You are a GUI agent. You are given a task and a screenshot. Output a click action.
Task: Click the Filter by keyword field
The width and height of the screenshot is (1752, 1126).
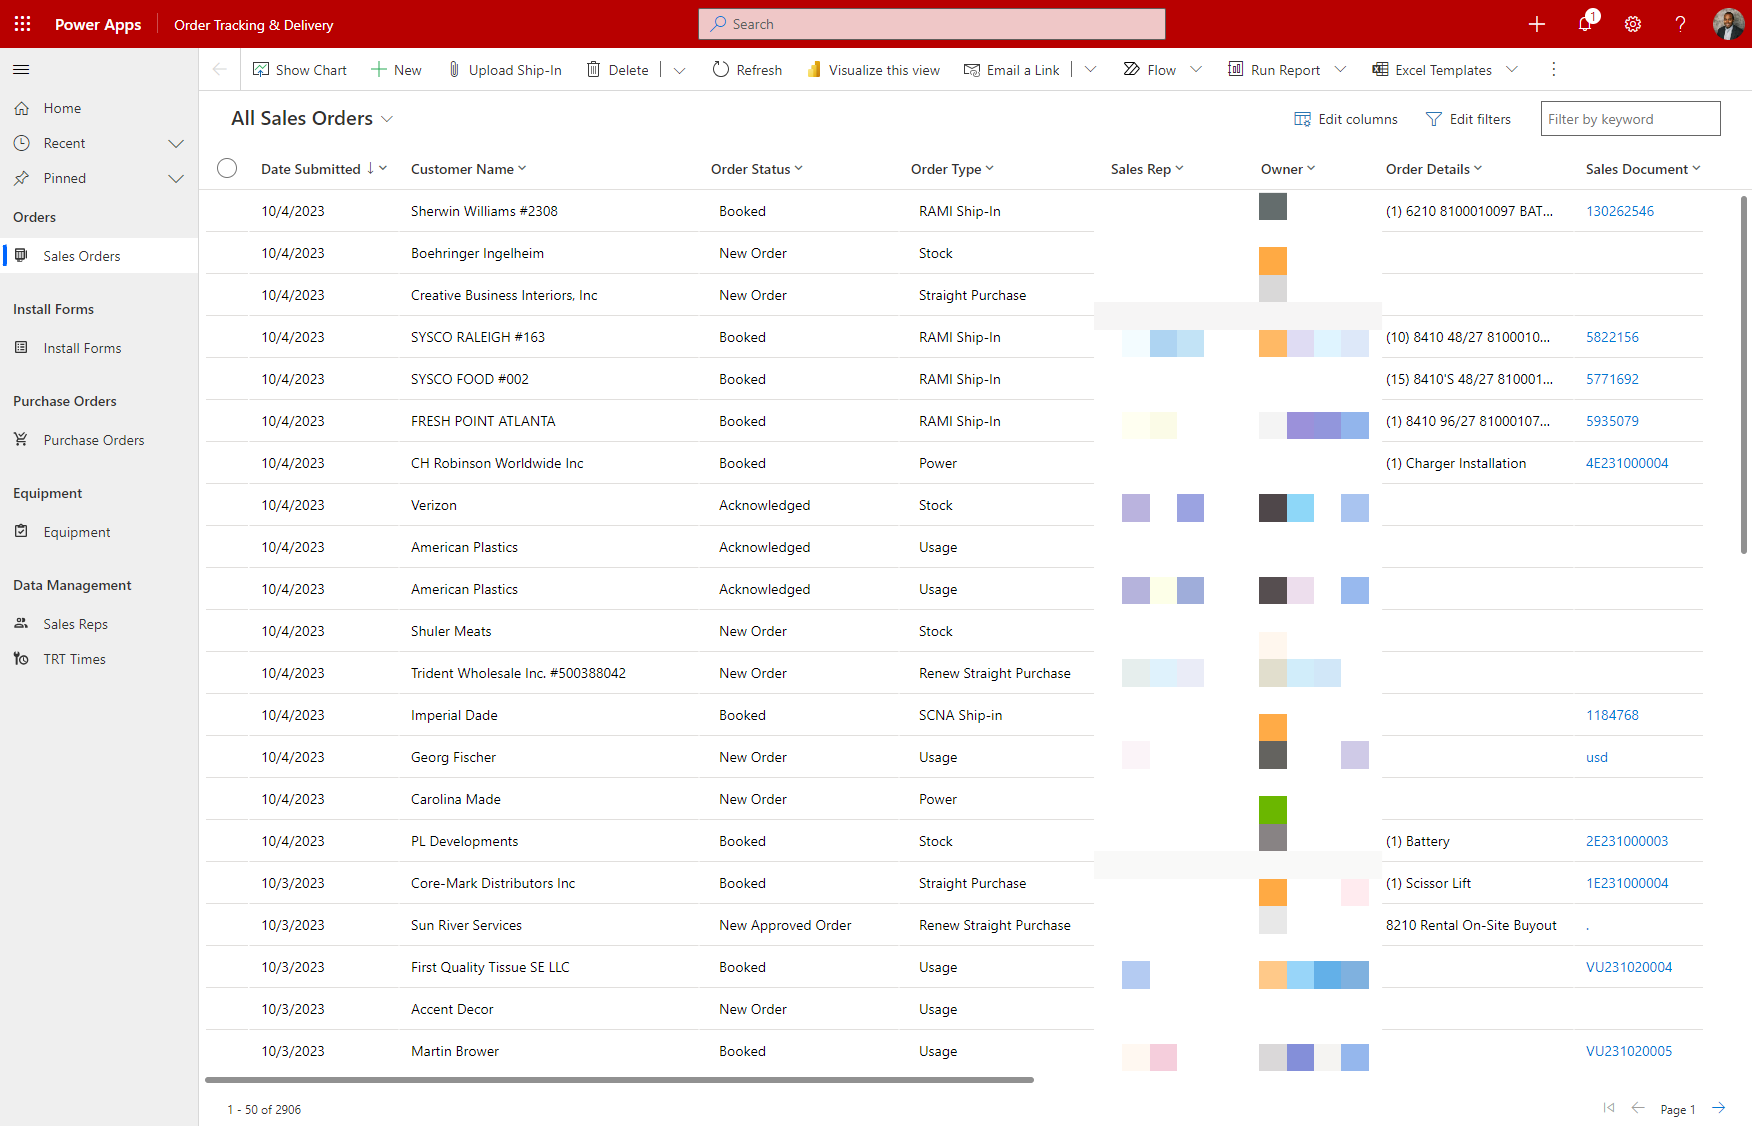pyautogui.click(x=1630, y=119)
